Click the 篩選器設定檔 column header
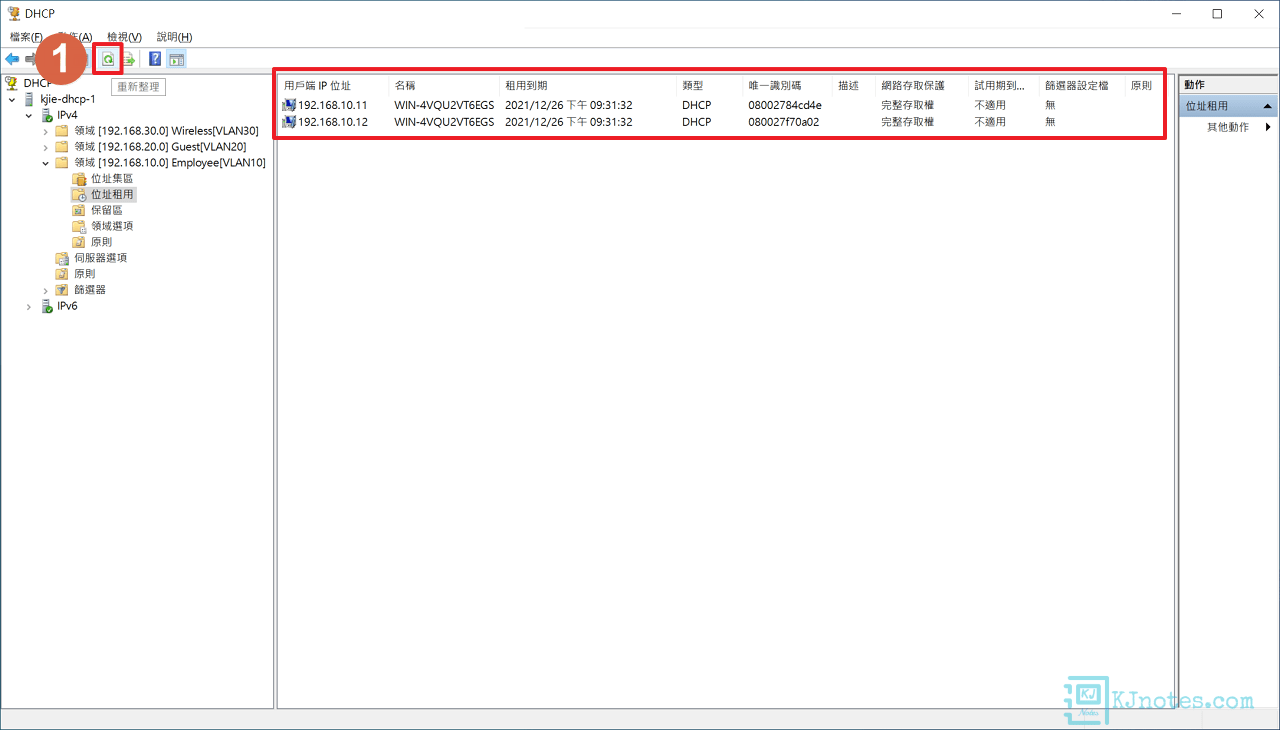Image resolution: width=1280 pixels, height=730 pixels. [x=1082, y=86]
